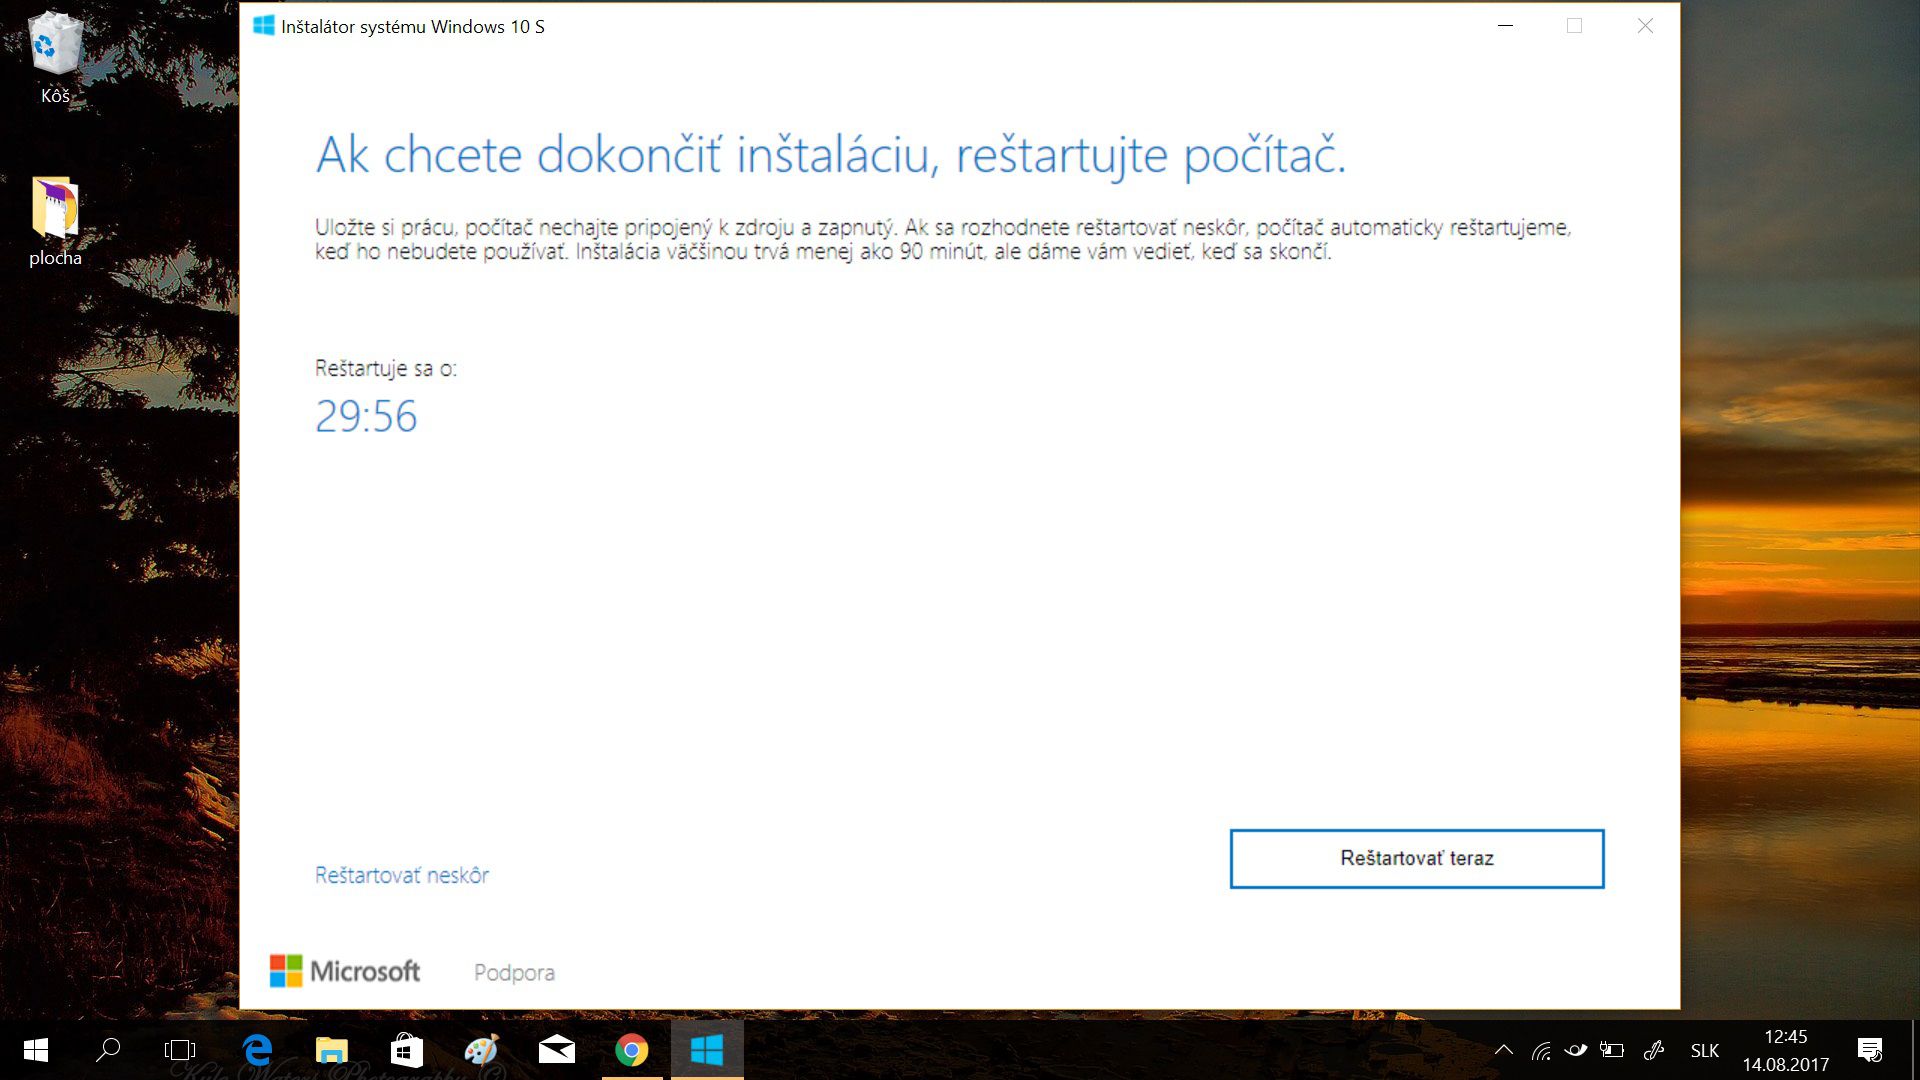Click the 'Inštalátor systému Windows 10 S' title text
The height and width of the screenshot is (1080, 1920).
click(413, 27)
